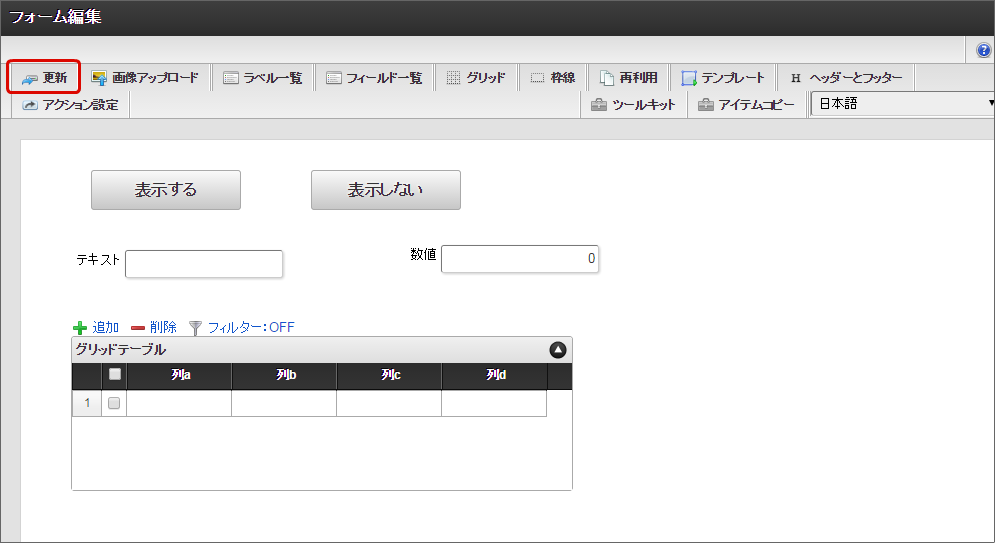Check the row 1 checkbox
Viewport: 995px width, 543px height.
pos(114,403)
